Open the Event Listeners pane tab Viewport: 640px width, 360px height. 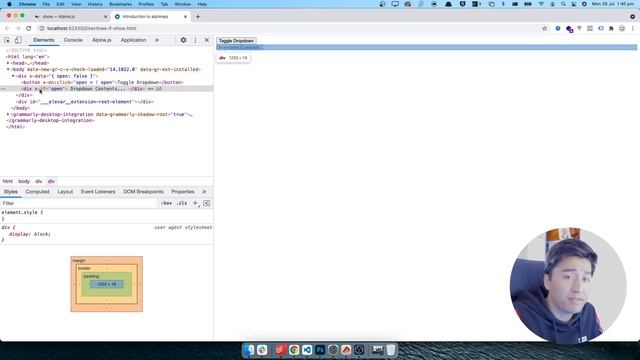click(x=98, y=191)
